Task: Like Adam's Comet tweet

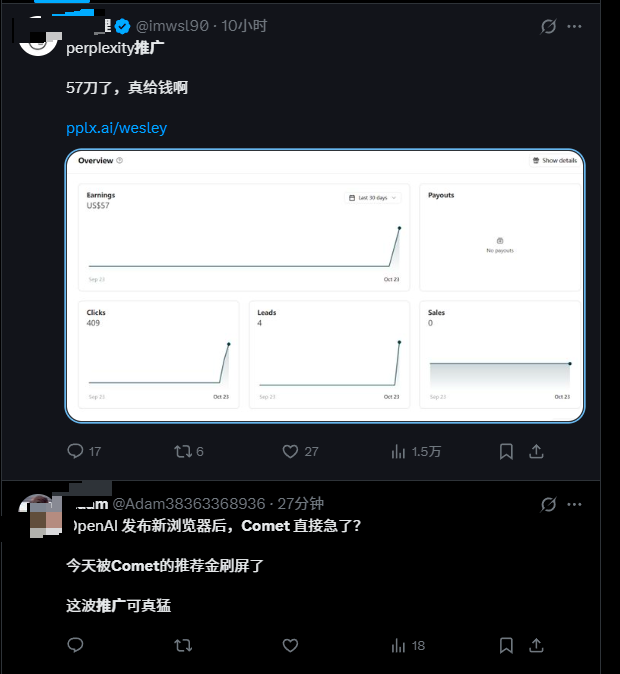Action: click(290, 645)
